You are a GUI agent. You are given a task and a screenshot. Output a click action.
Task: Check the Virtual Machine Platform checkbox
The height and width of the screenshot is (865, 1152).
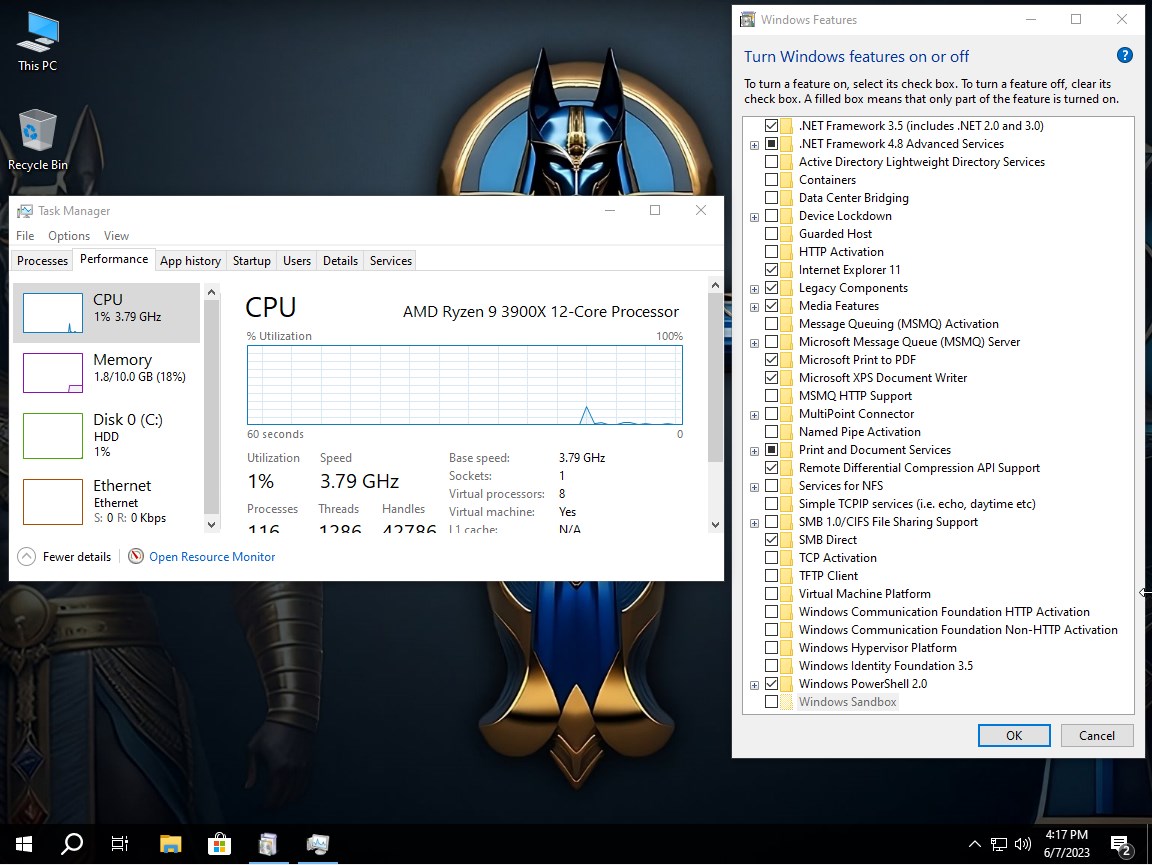(771, 594)
